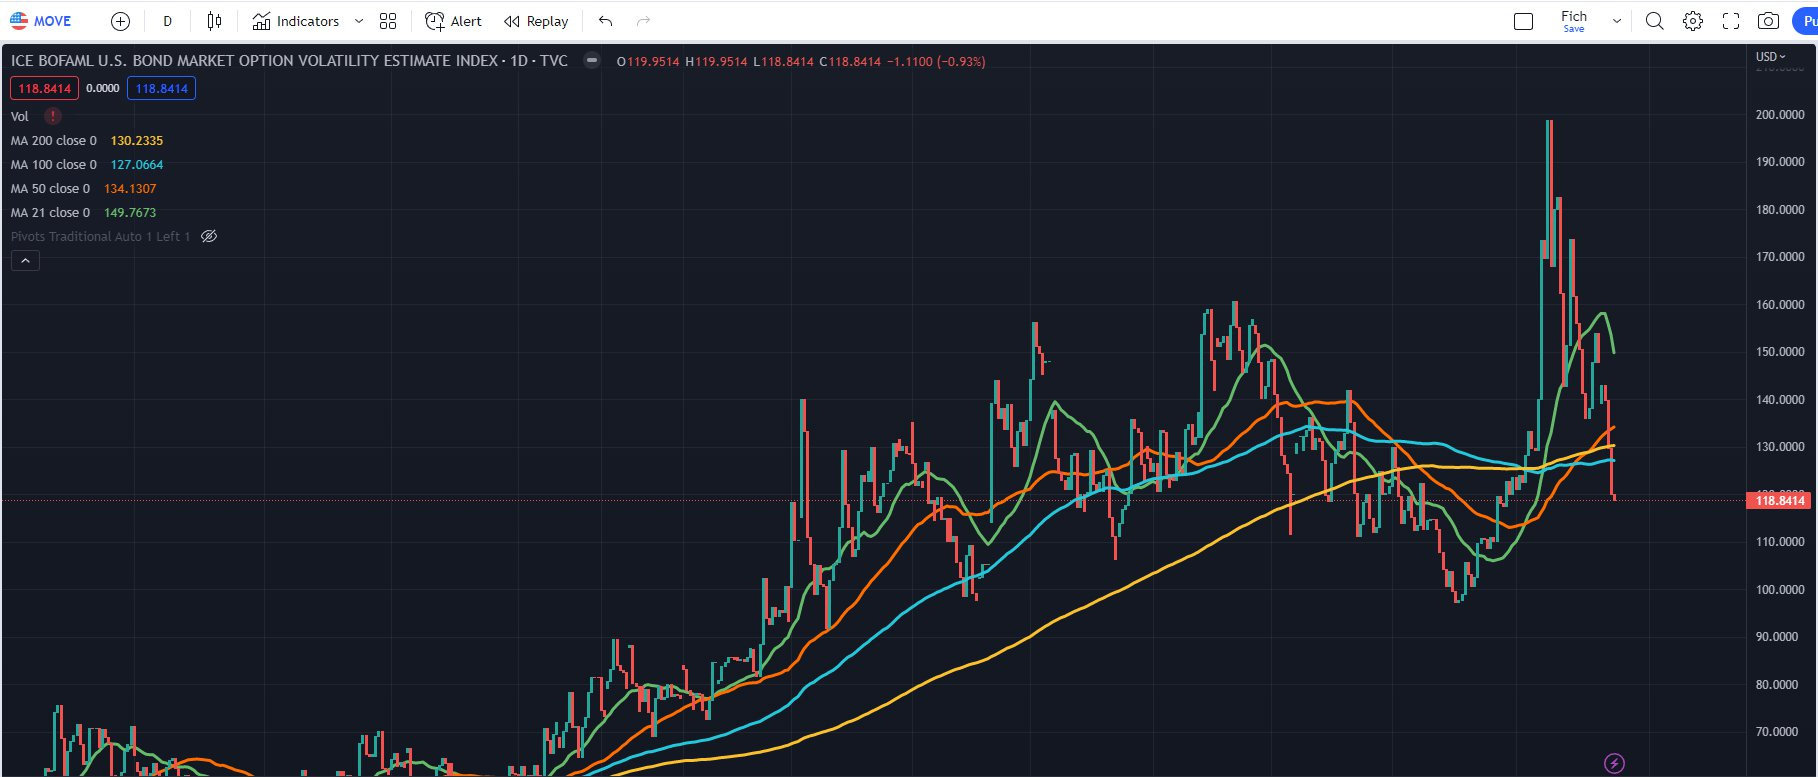Add a symbol to compare with plus icon
This screenshot has height=777, width=1818.
pyautogui.click(x=120, y=21)
